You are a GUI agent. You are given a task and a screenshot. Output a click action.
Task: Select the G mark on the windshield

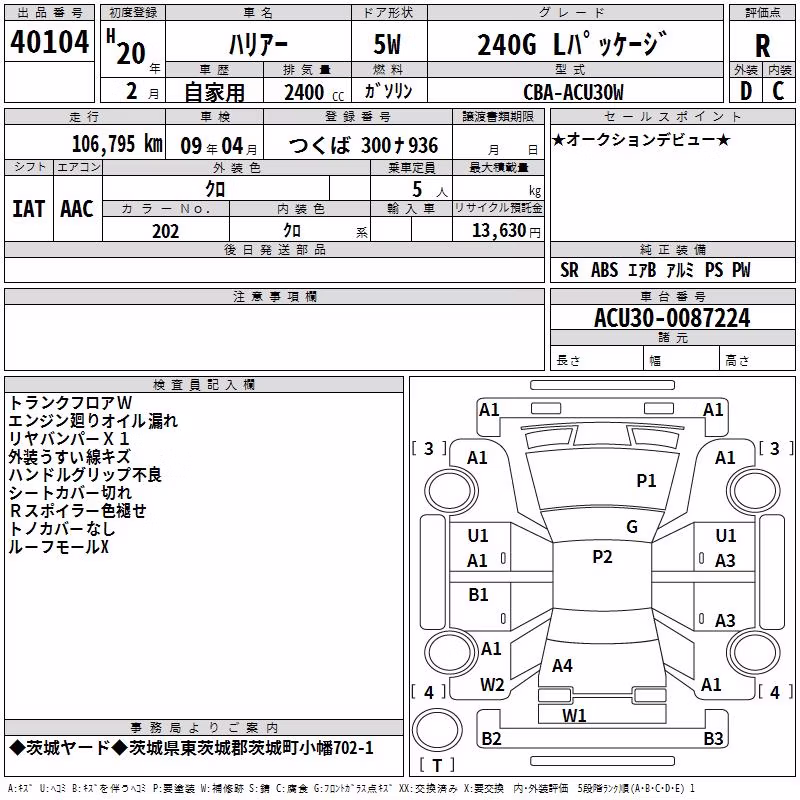click(632, 527)
